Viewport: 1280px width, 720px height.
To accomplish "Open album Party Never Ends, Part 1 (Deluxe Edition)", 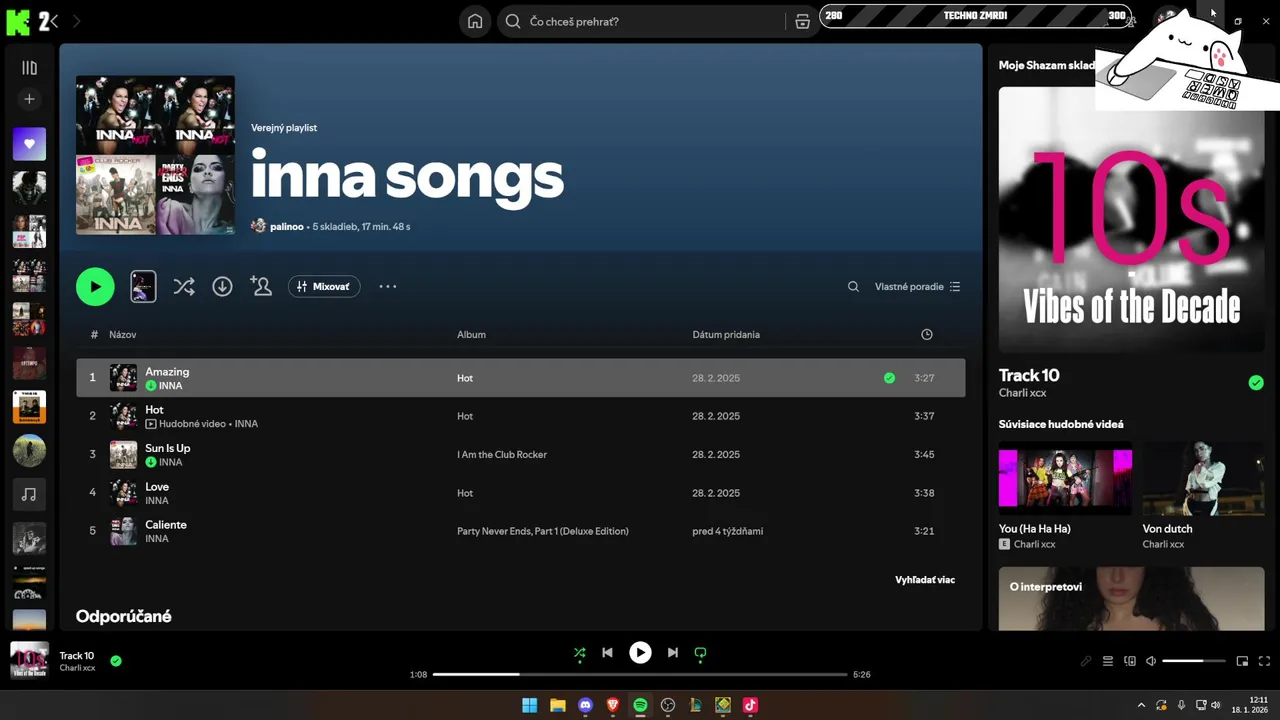I will tap(543, 531).
